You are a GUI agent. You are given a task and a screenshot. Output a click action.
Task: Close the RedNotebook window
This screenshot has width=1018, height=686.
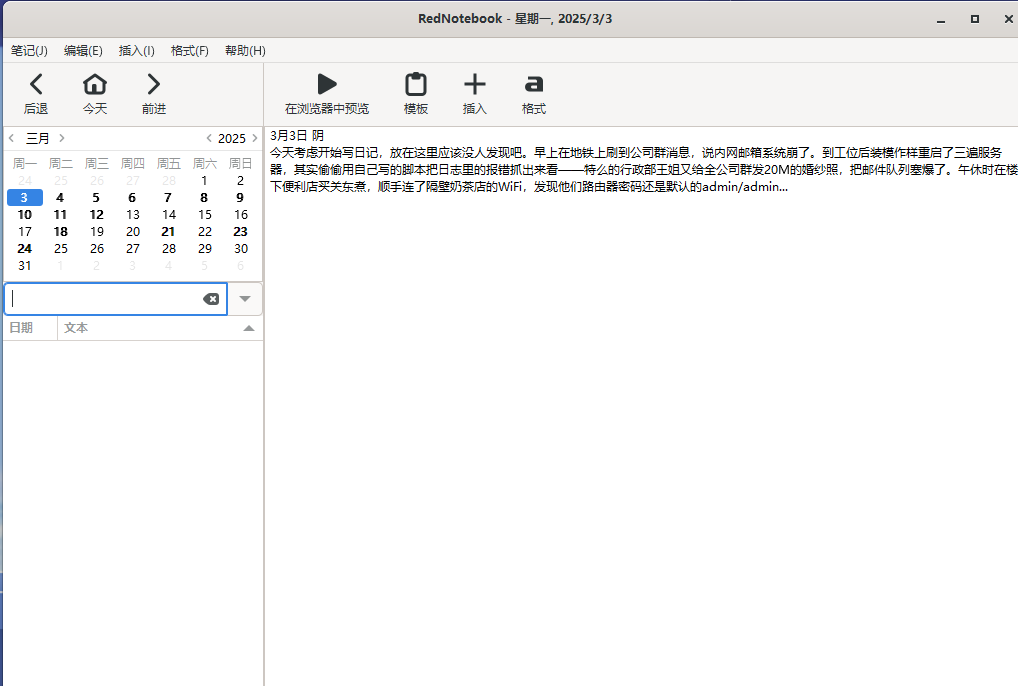1008,19
